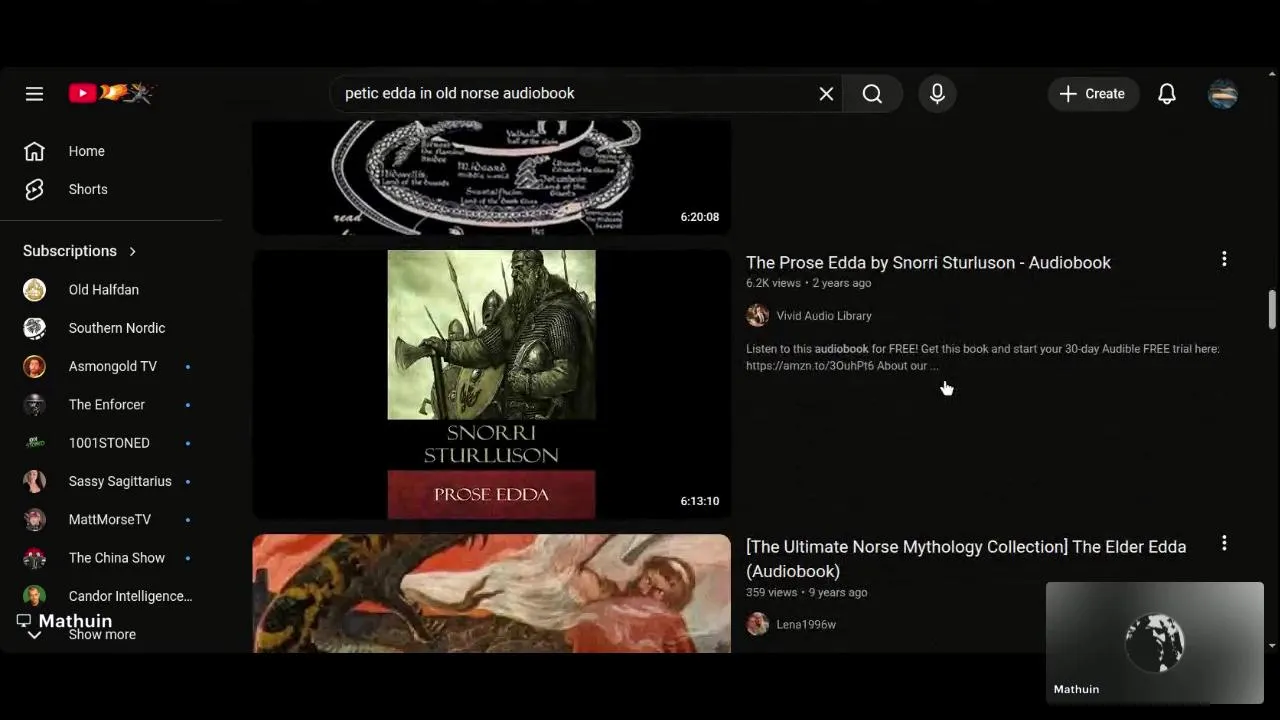1280x720 pixels.
Task: Select The China Show channel
Action: coord(111,558)
